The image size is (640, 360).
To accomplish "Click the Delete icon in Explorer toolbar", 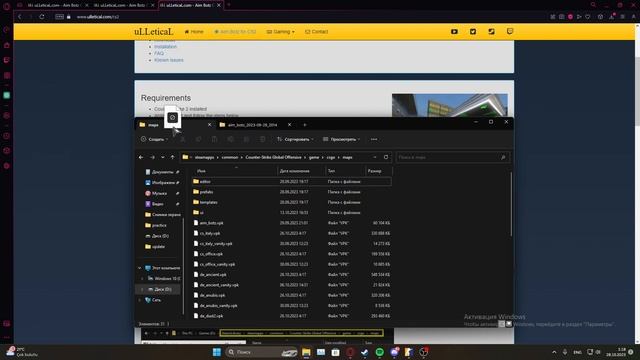I will 262,139.
